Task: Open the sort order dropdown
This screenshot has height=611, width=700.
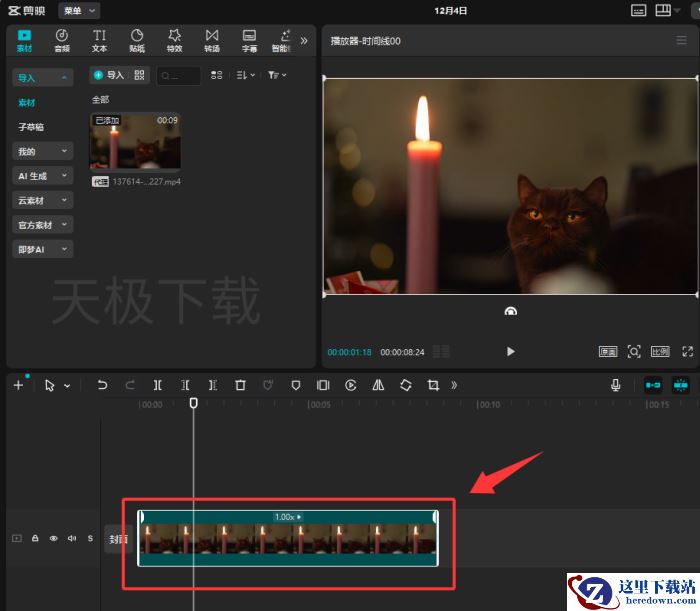Action: tap(246, 75)
